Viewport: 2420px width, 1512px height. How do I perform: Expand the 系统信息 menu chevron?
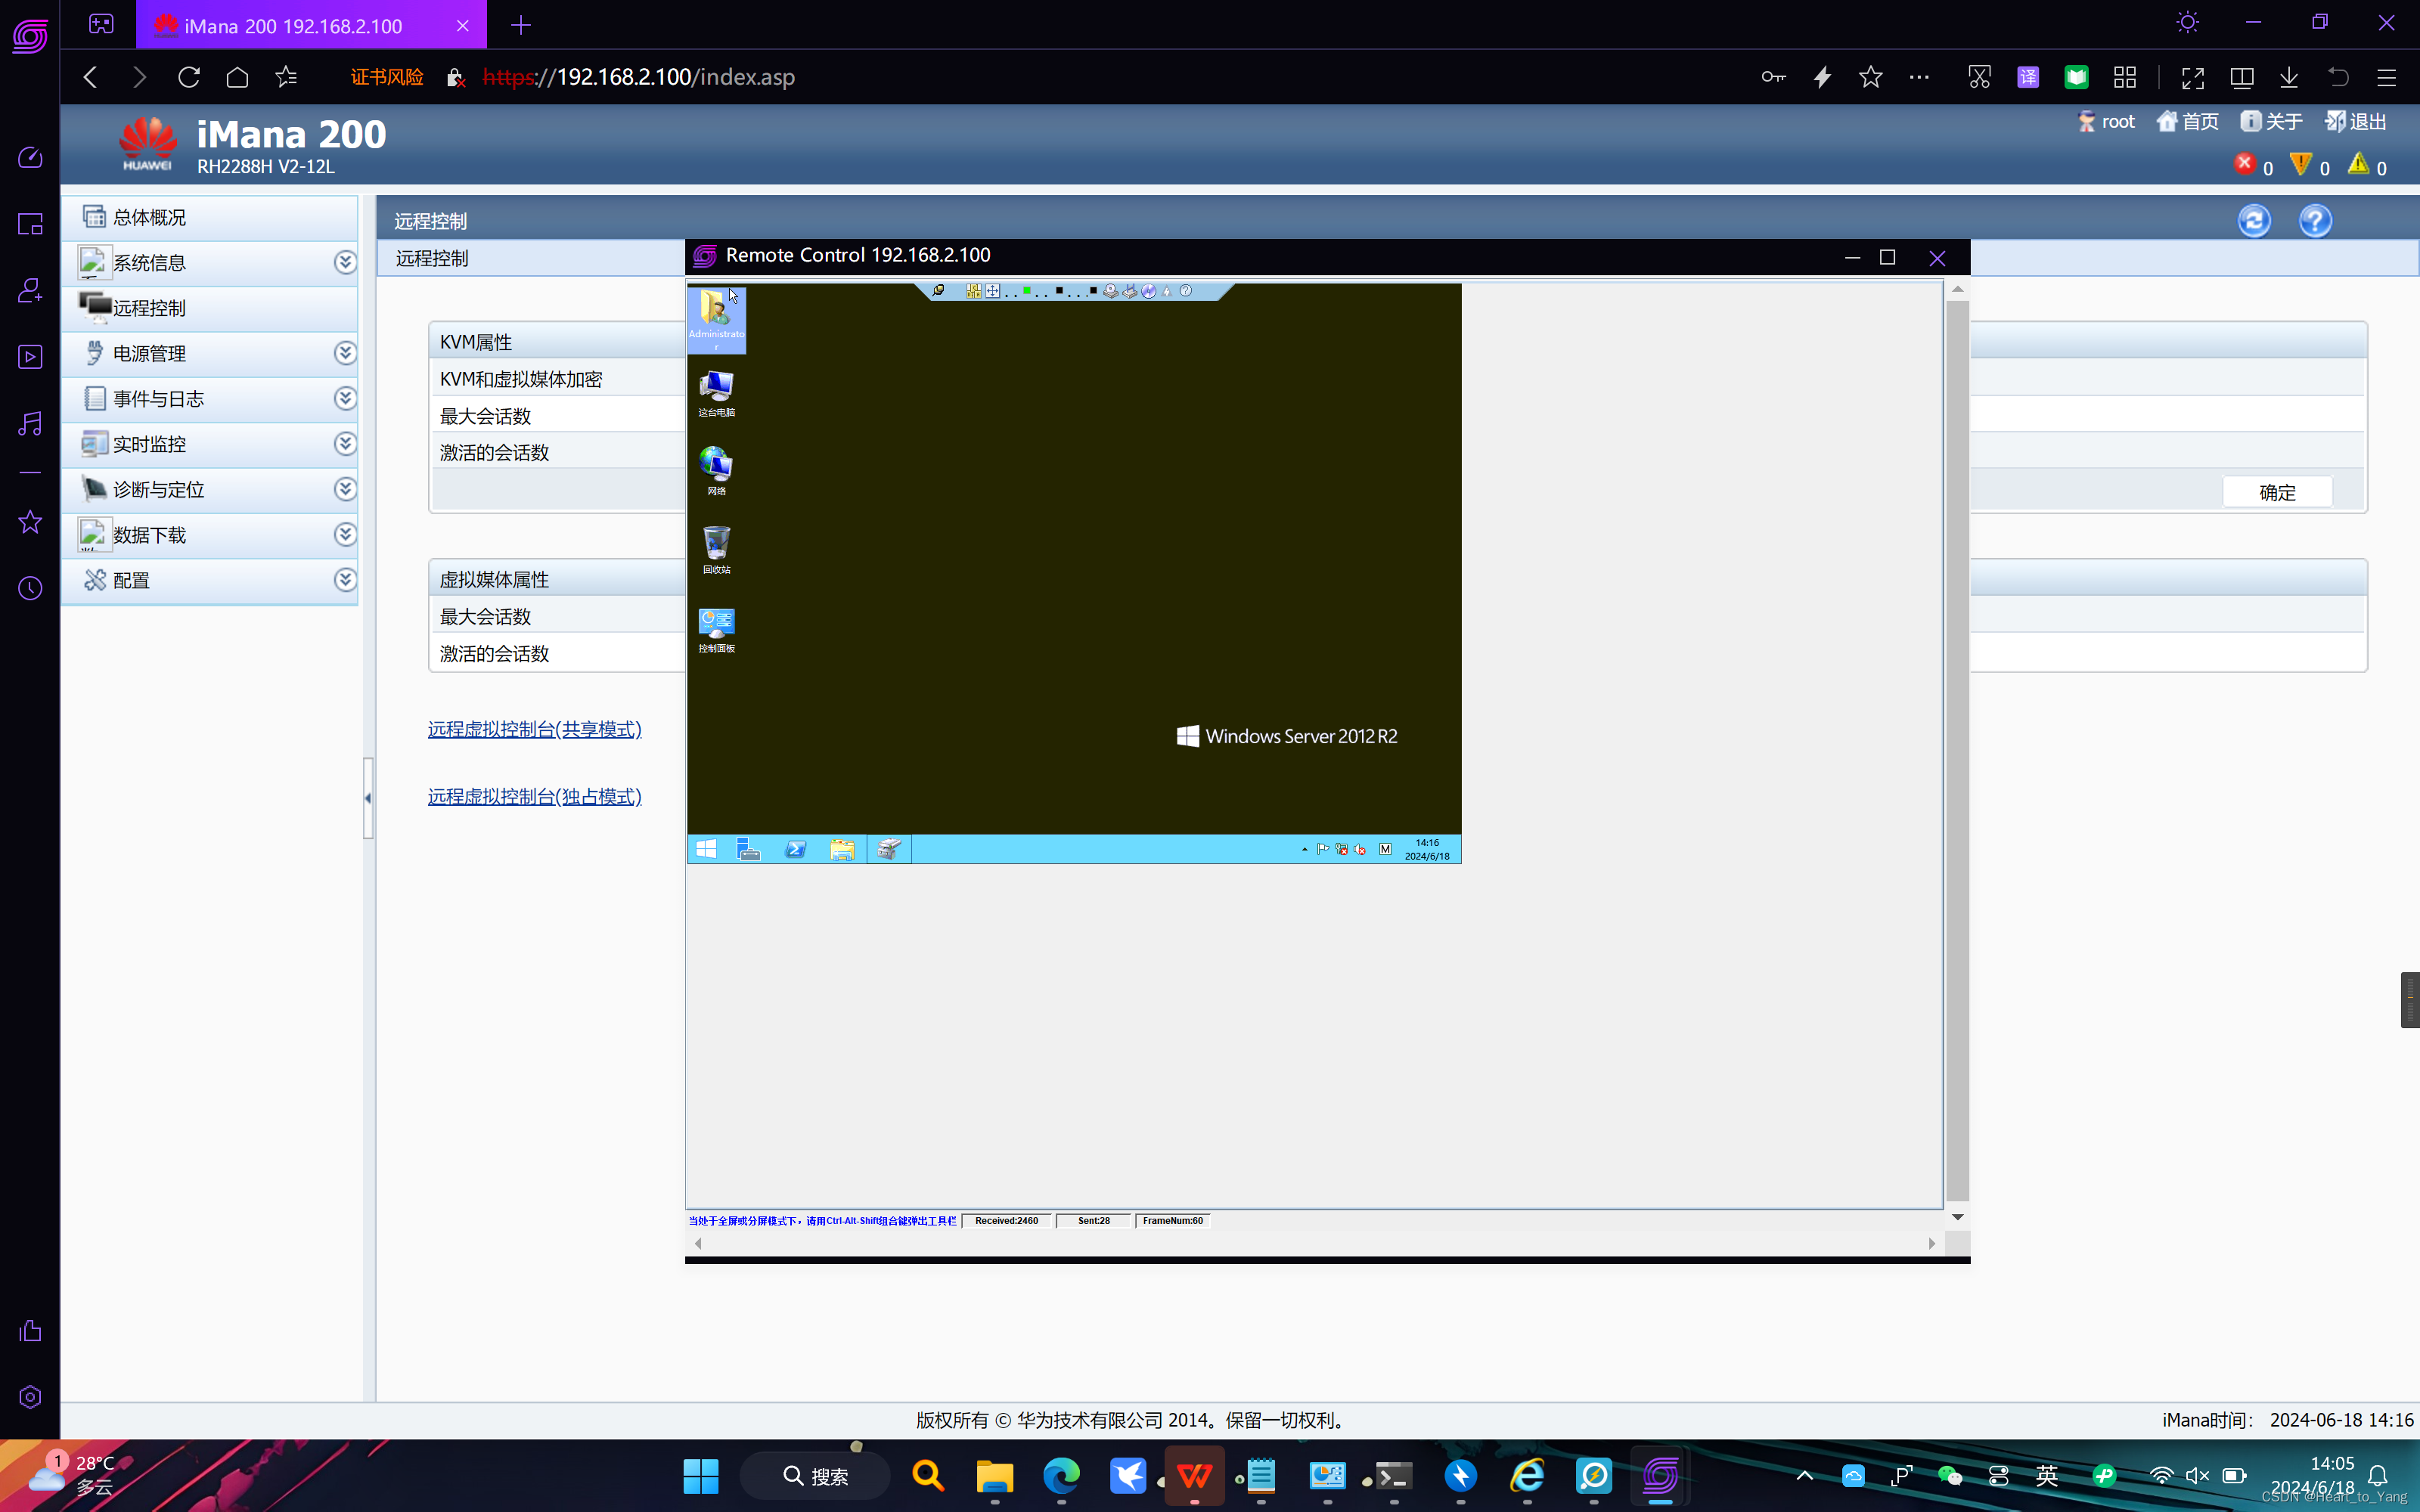click(x=345, y=262)
